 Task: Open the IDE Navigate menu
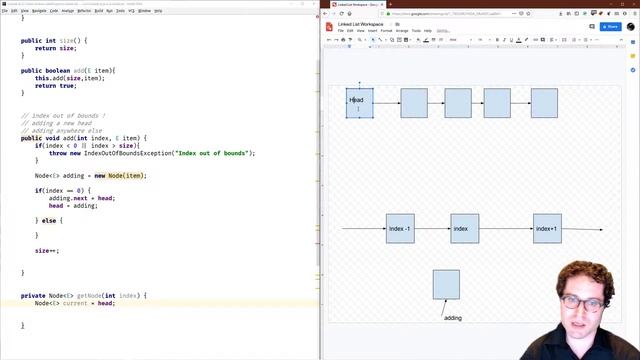(x=39, y=11)
